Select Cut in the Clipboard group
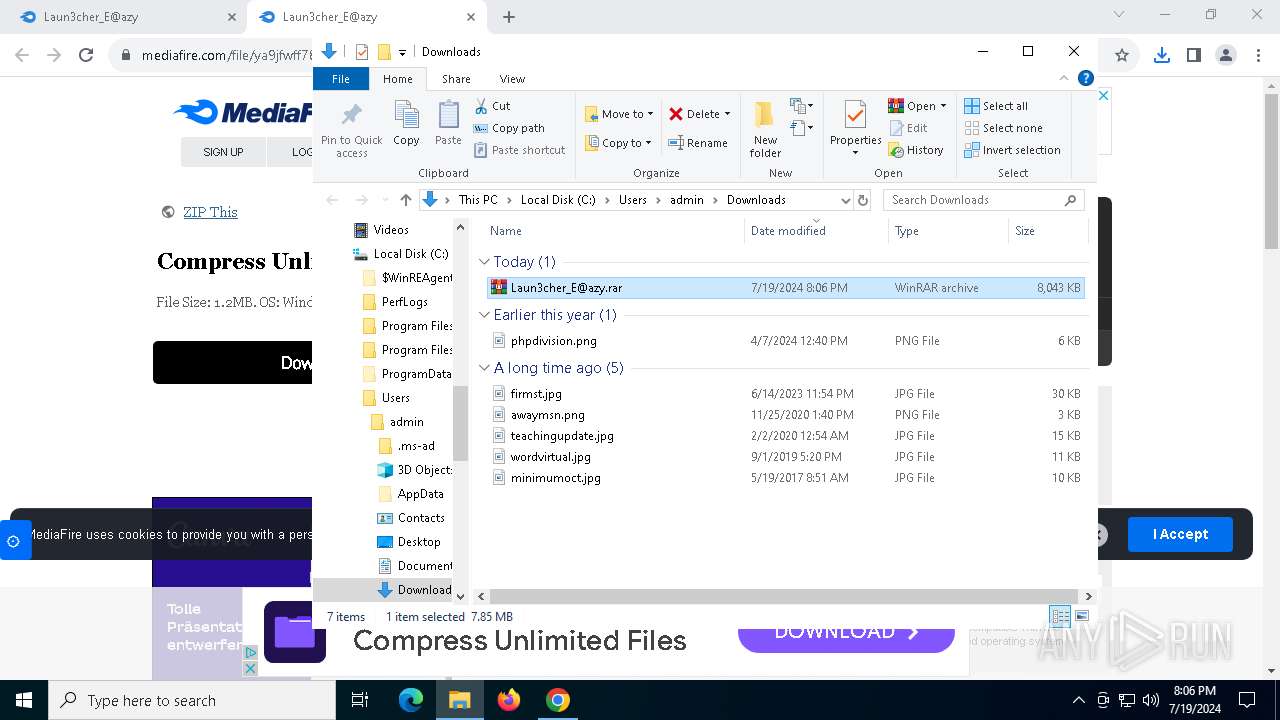The image size is (1280, 720). [492, 106]
